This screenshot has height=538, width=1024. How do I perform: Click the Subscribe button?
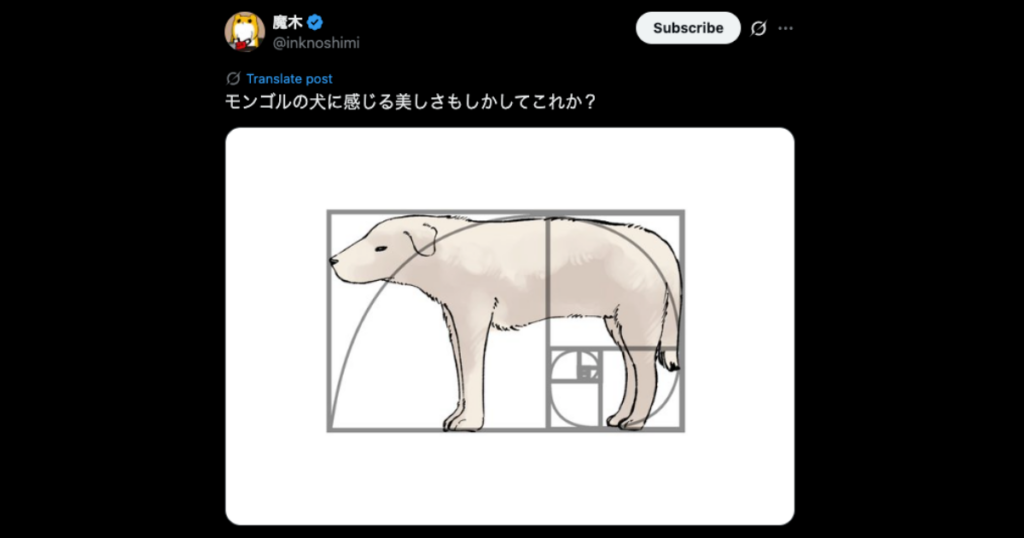688,28
